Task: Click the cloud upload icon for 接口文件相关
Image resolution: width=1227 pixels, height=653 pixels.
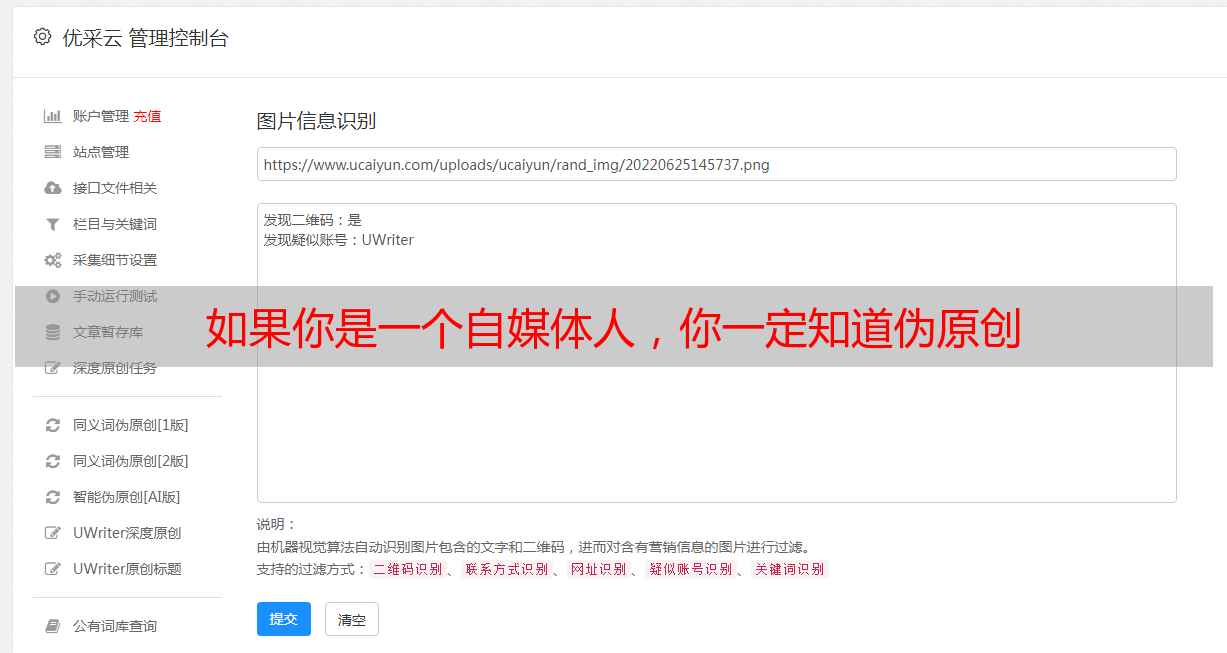Action: 53,188
